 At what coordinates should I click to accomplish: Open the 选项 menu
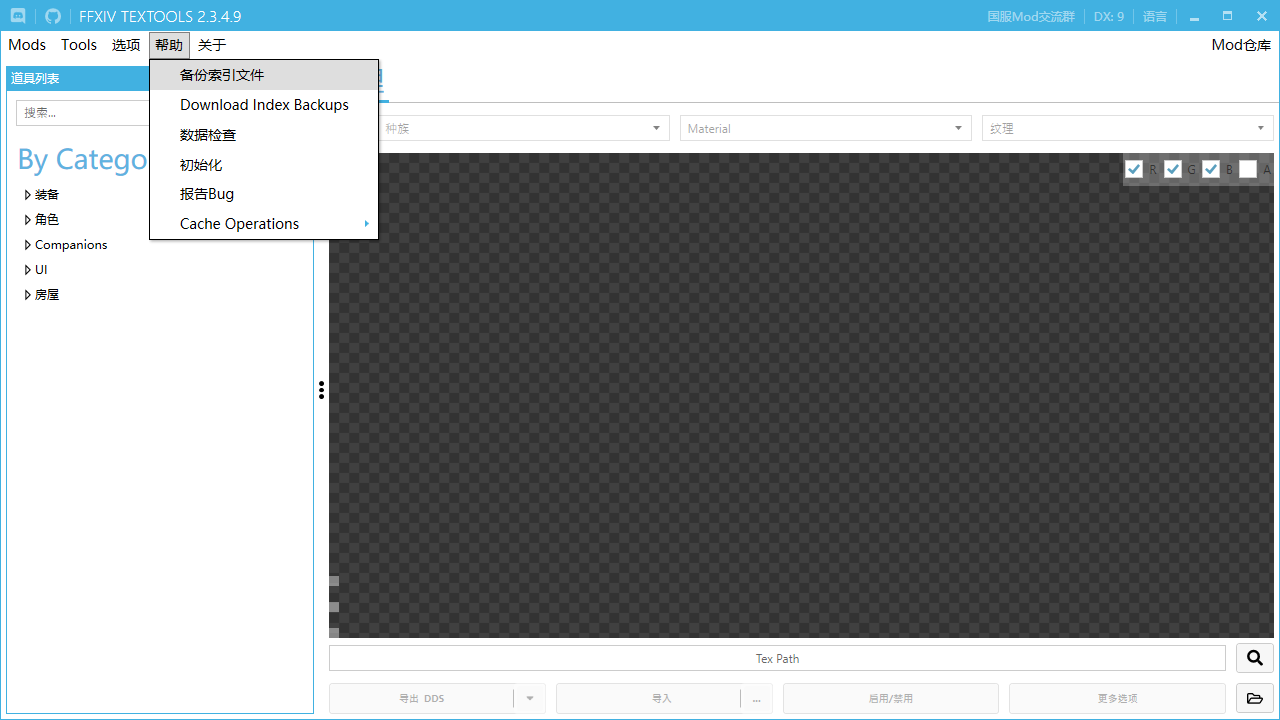click(126, 45)
